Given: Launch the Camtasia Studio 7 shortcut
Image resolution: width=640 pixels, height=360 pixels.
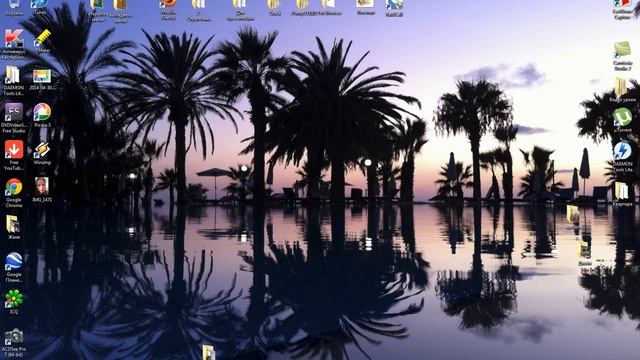Looking at the screenshot, I should pyautogui.click(x=622, y=56).
